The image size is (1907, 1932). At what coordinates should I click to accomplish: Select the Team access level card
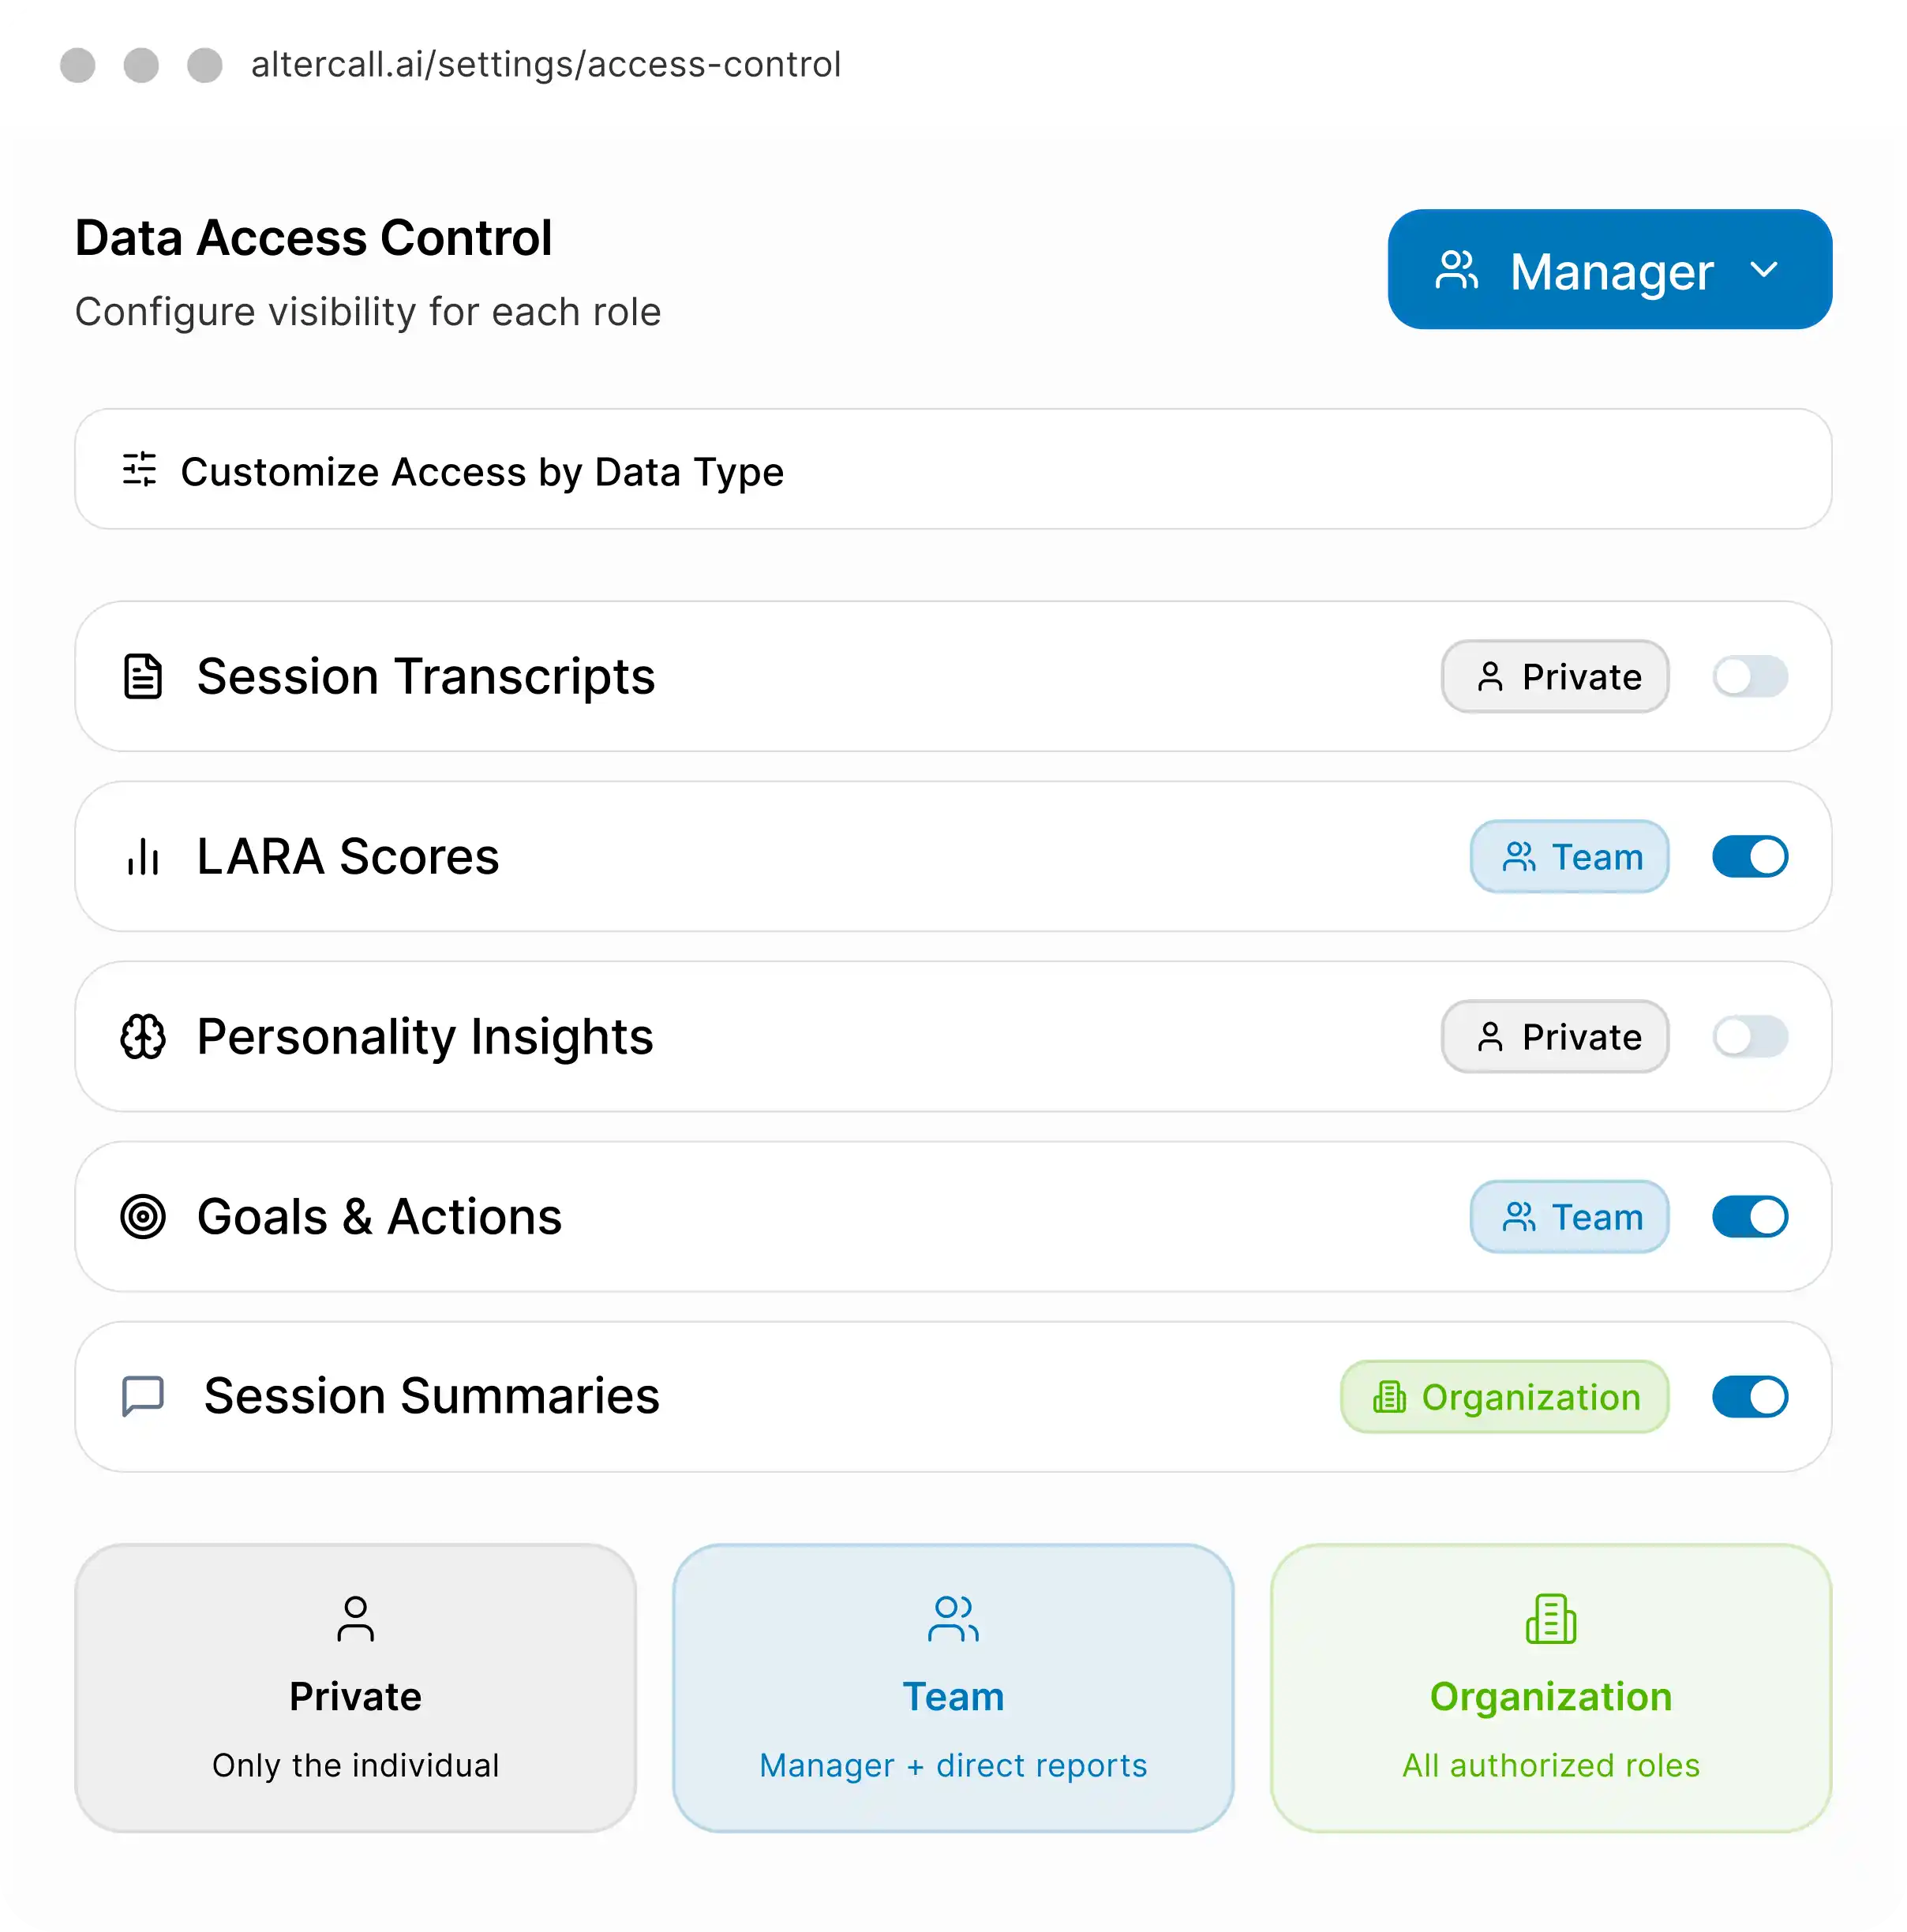tap(953, 1688)
